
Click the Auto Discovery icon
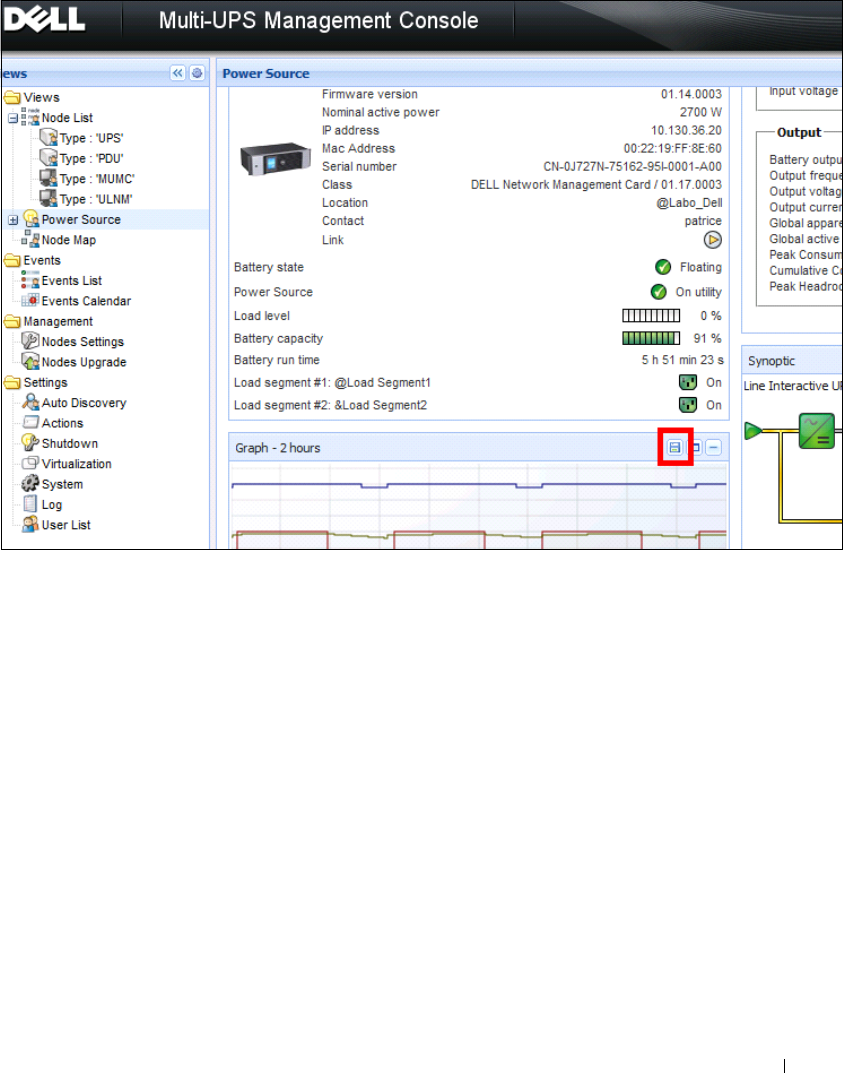[30, 402]
